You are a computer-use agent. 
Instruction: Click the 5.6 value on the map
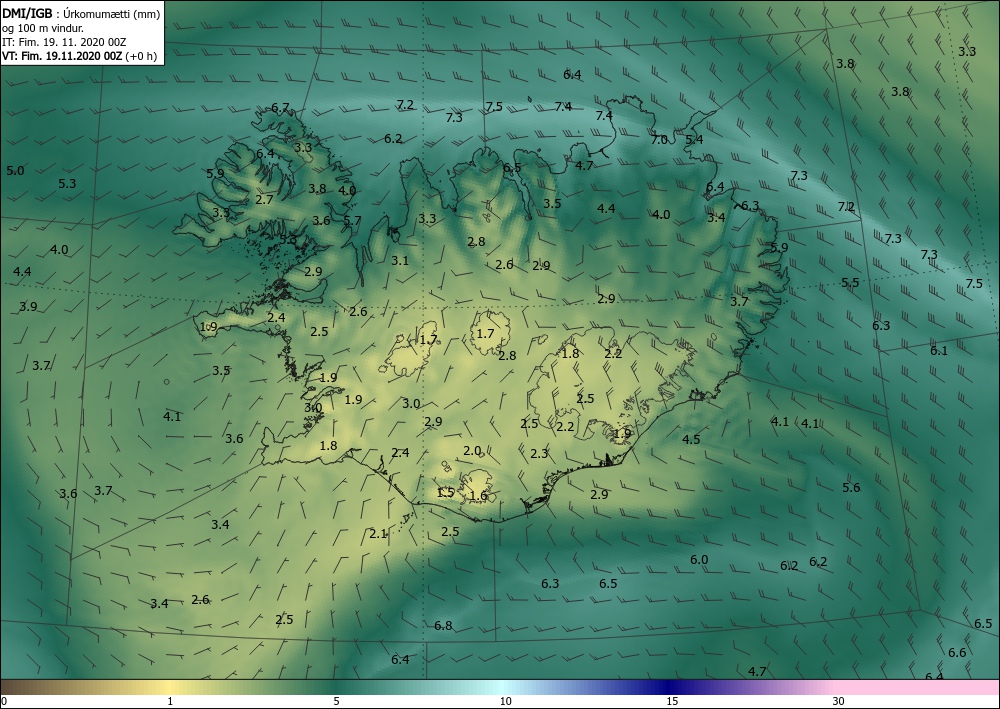point(851,487)
